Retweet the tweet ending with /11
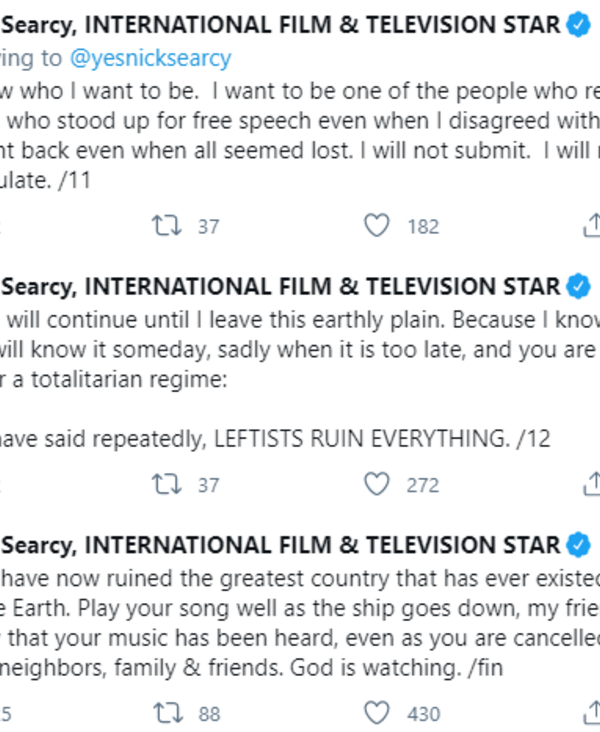Viewport: 600px width, 732px height. tap(160, 226)
